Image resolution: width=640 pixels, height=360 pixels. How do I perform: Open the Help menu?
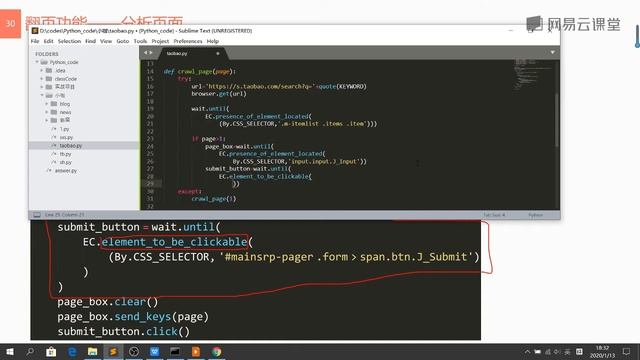(213, 41)
